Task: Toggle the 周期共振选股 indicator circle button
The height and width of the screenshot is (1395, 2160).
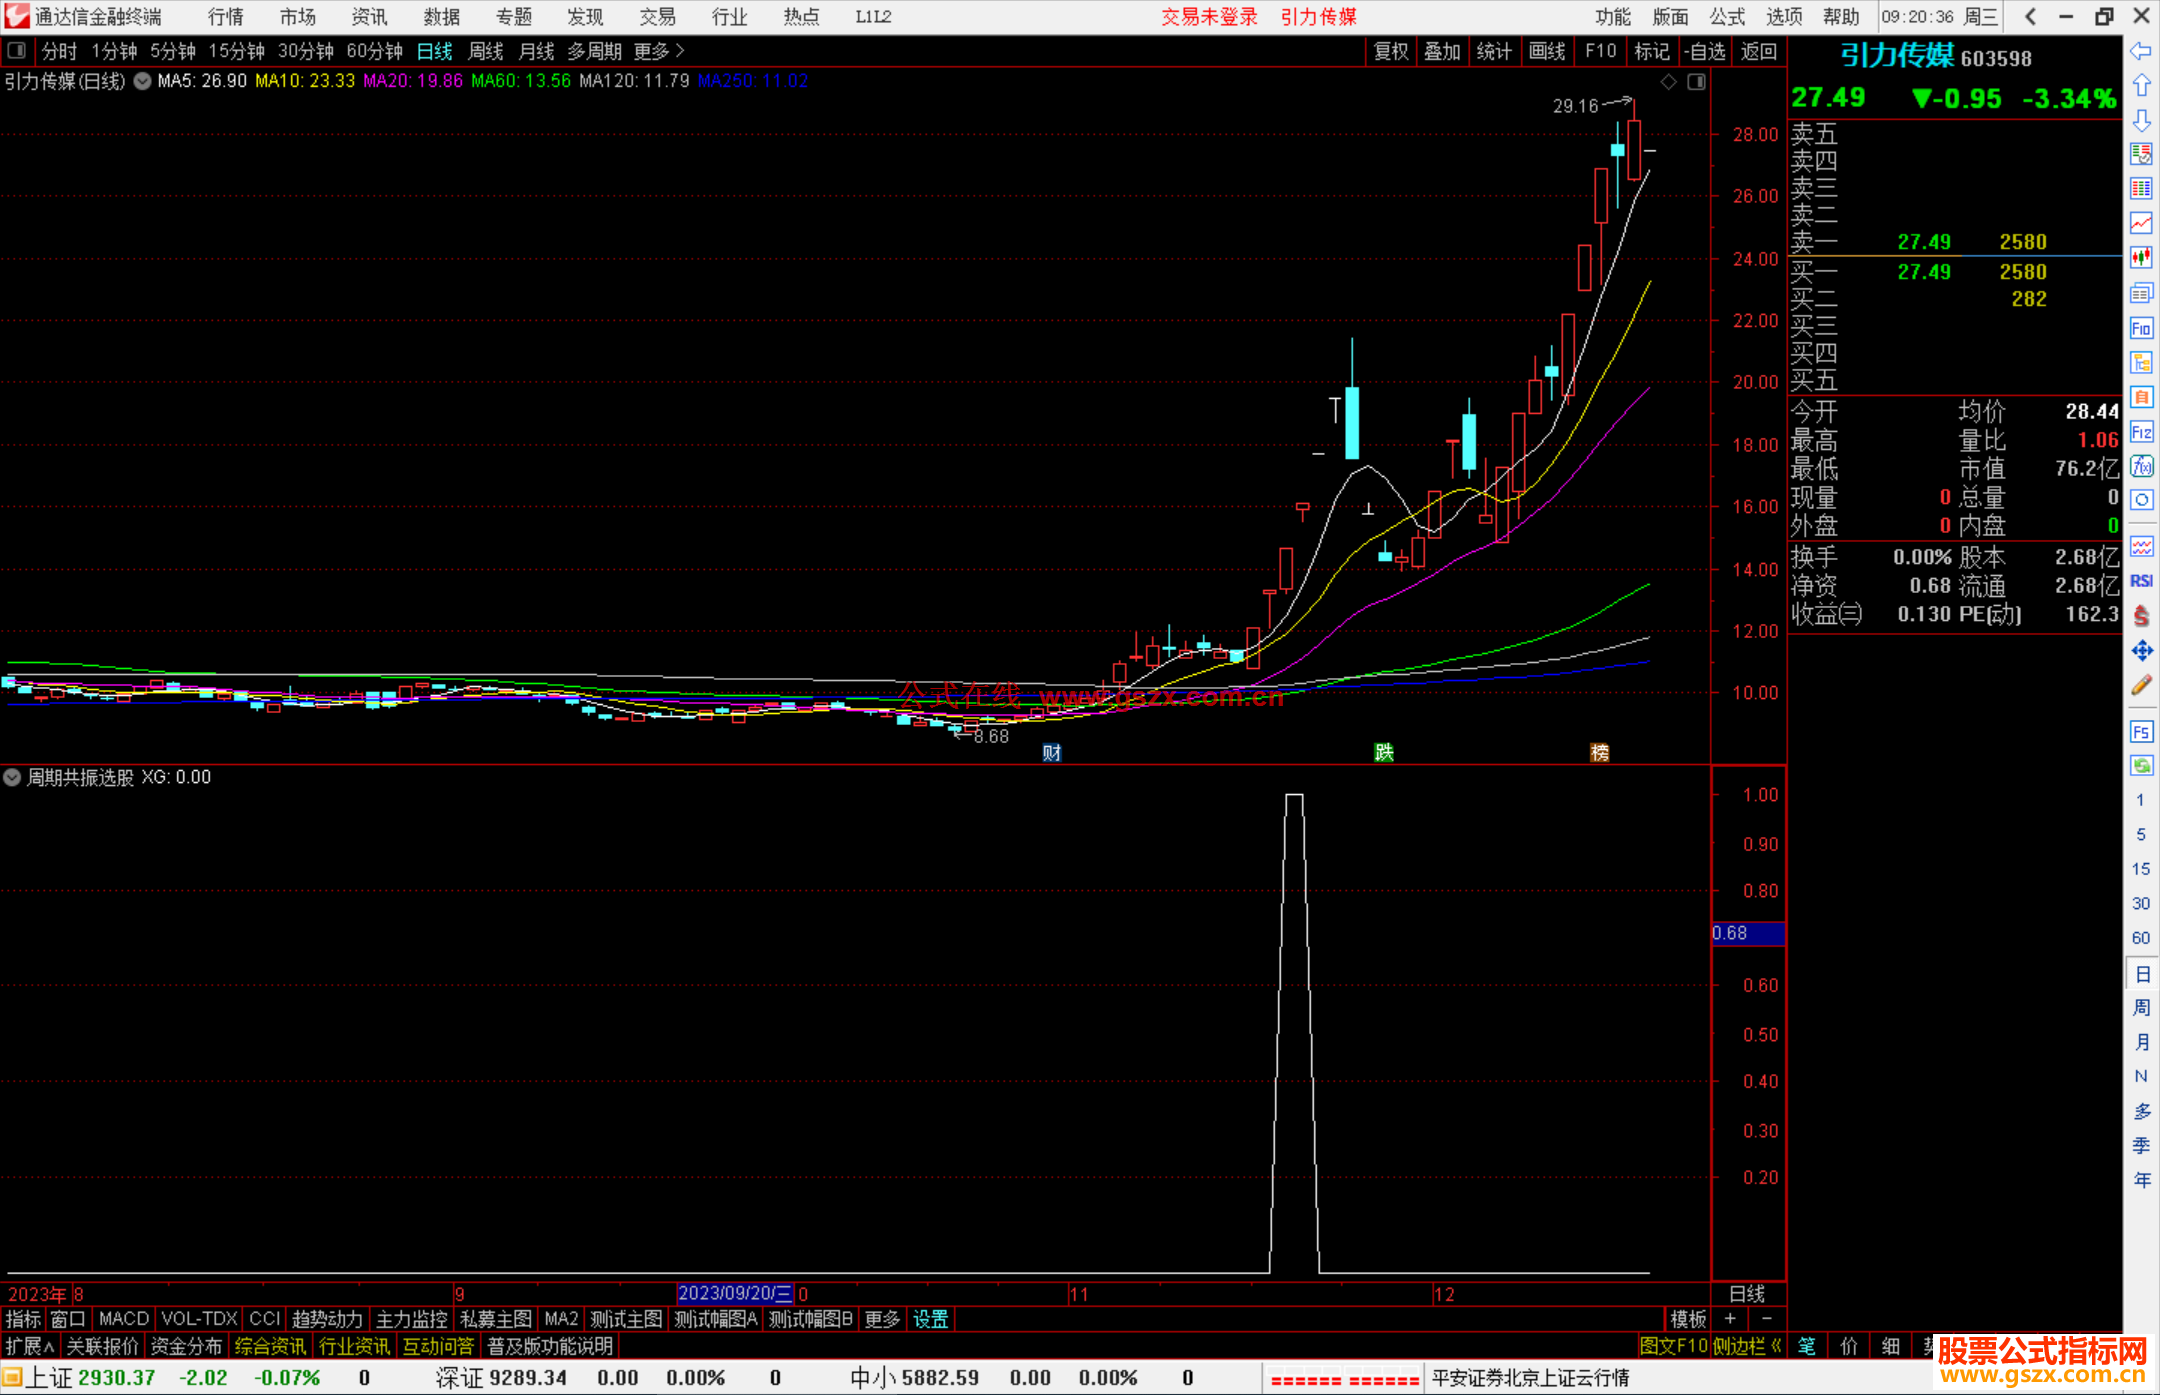Action: coord(12,777)
